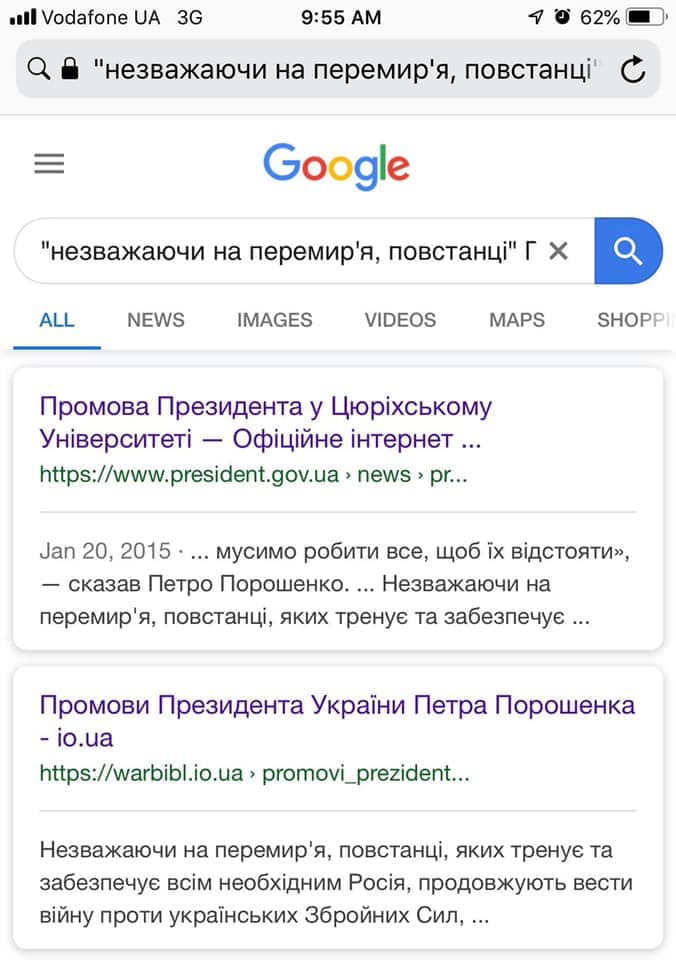
Task: Tap the president.gov.ua URL breadcrumb
Action: tap(253, 474)
